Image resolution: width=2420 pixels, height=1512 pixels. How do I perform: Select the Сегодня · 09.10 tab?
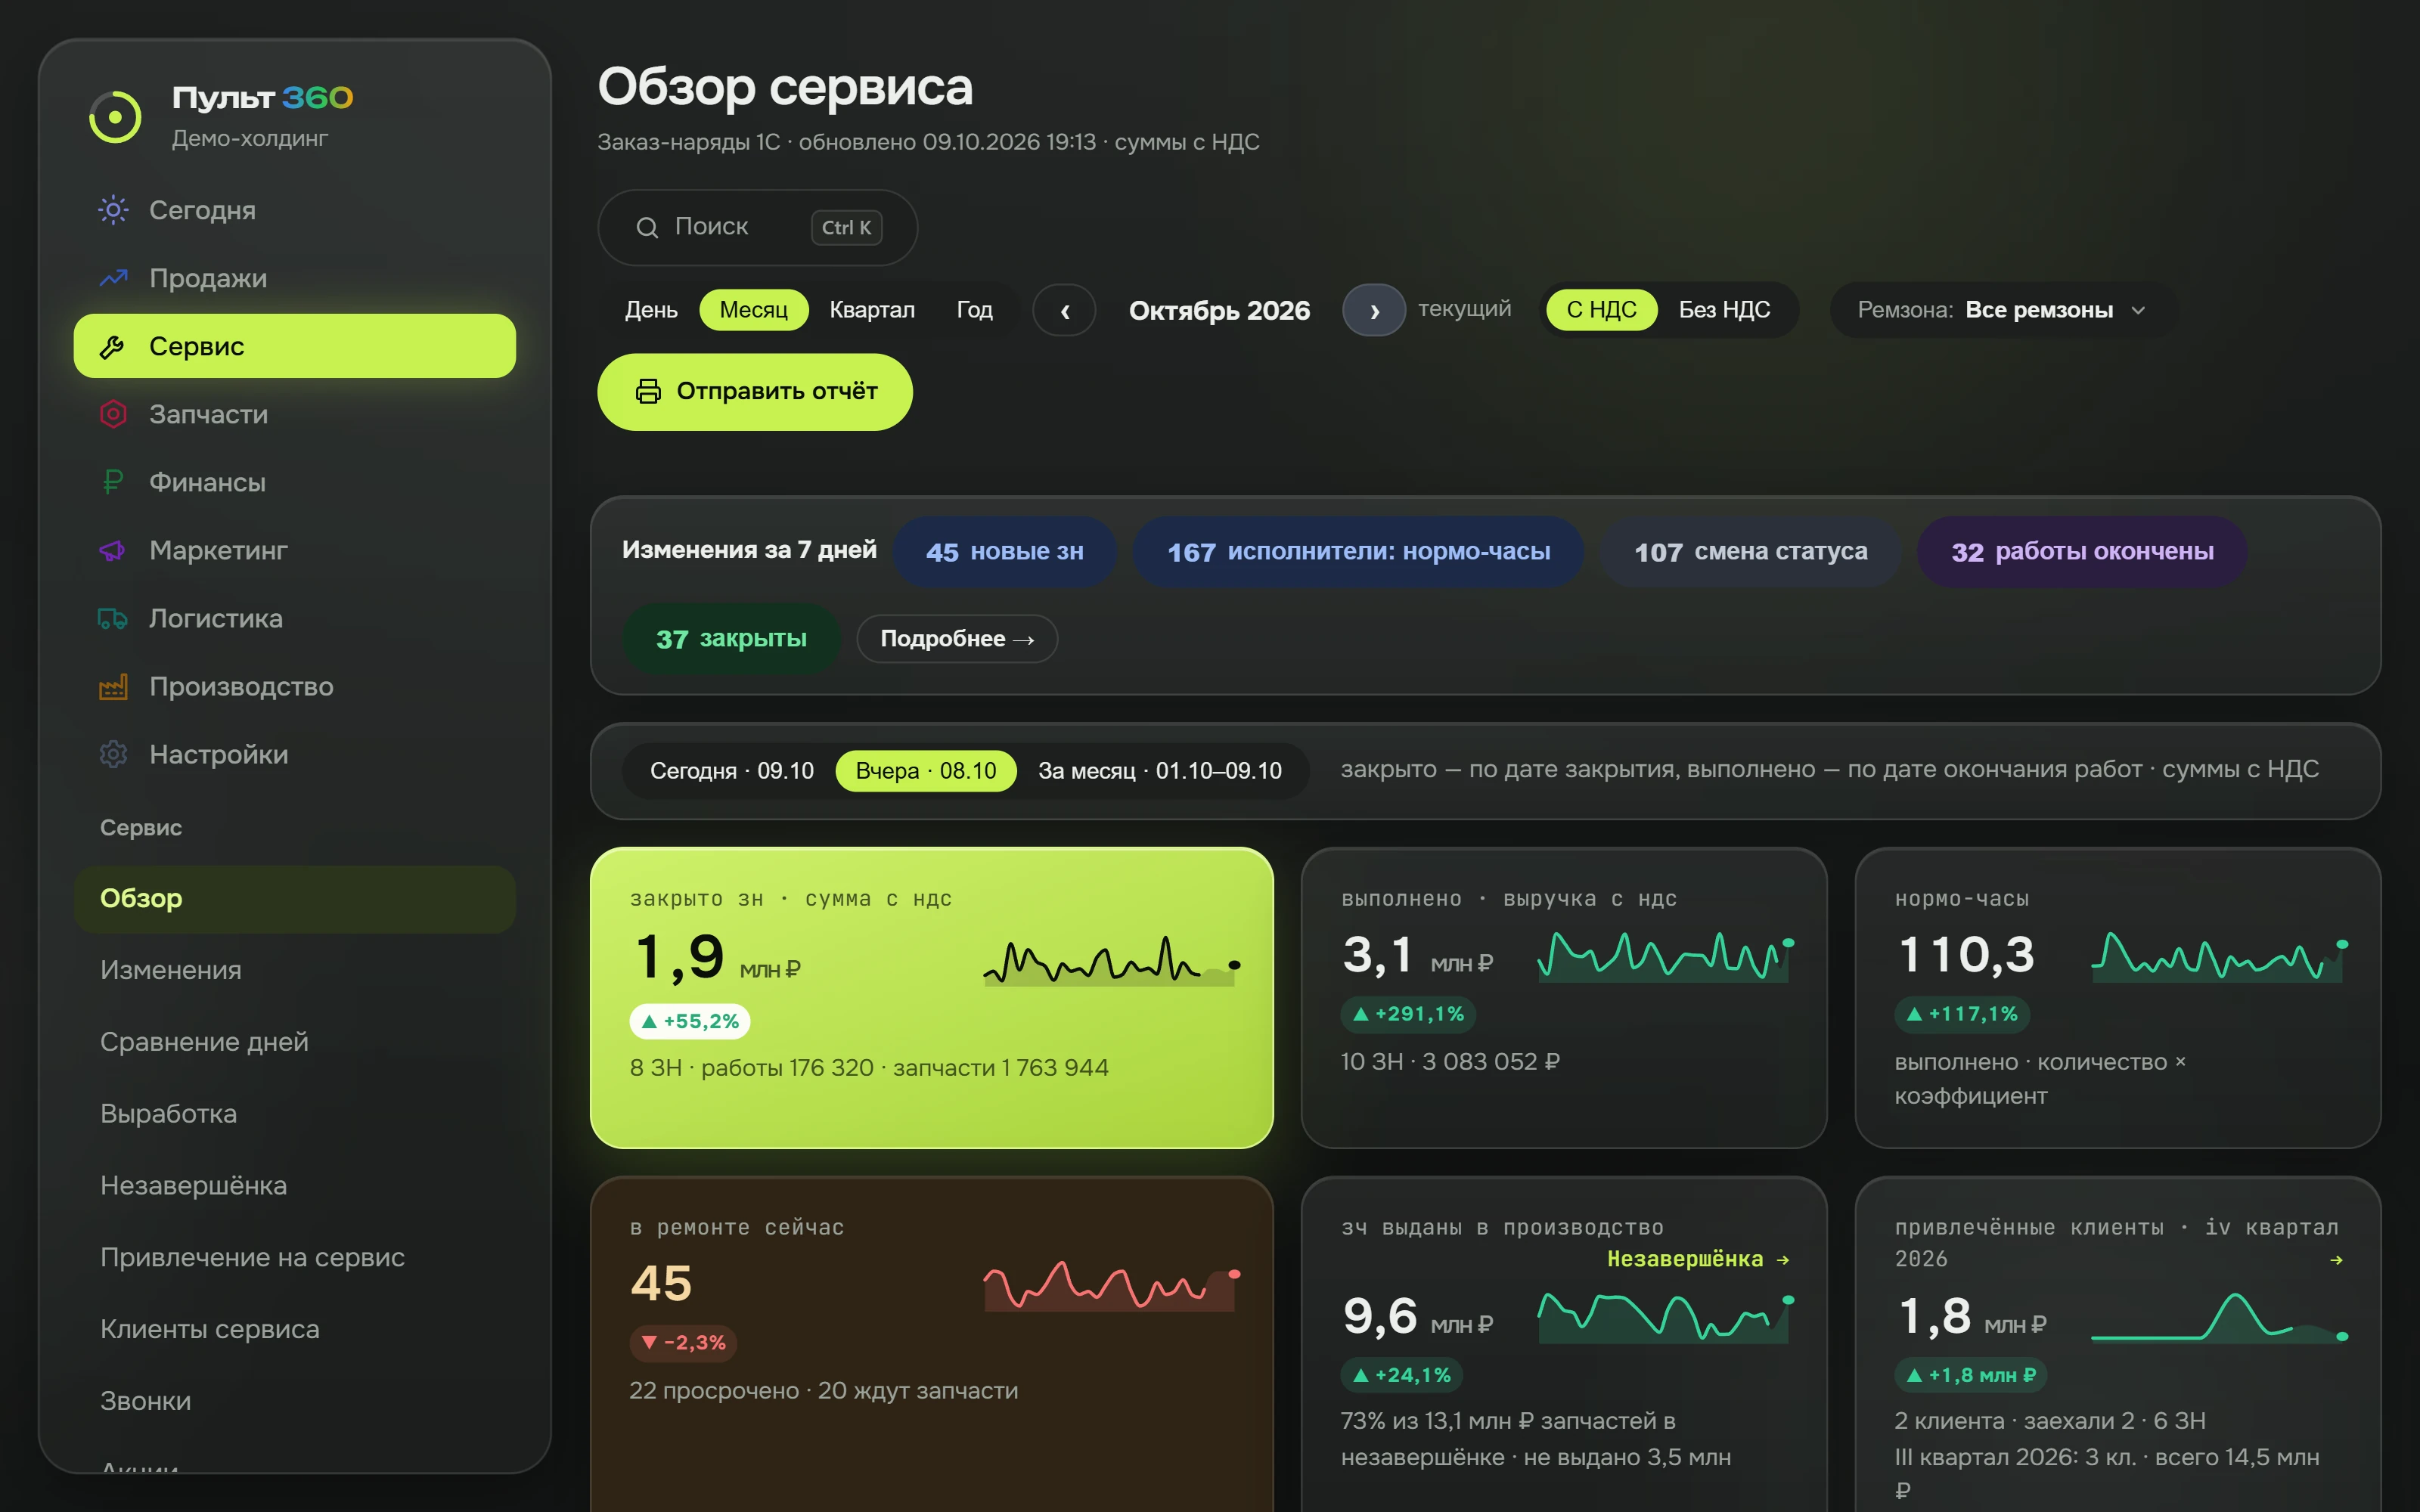coord(731,771)
